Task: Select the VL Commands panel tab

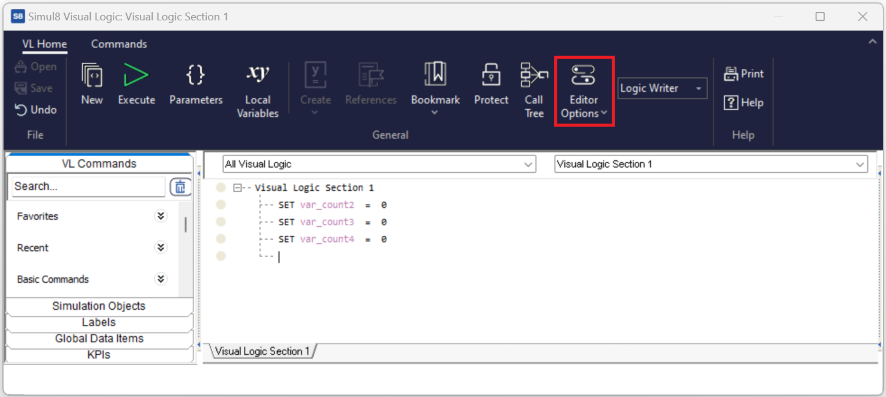Action: pos(99,164)
